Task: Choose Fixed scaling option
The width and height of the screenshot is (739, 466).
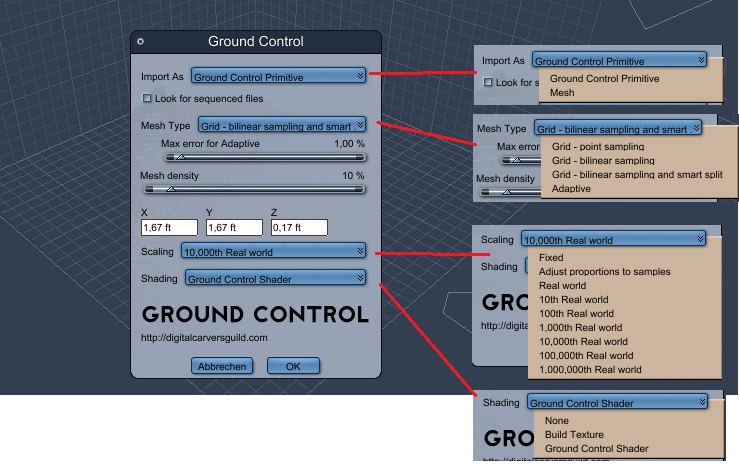Action: click(x=551, y=258)
